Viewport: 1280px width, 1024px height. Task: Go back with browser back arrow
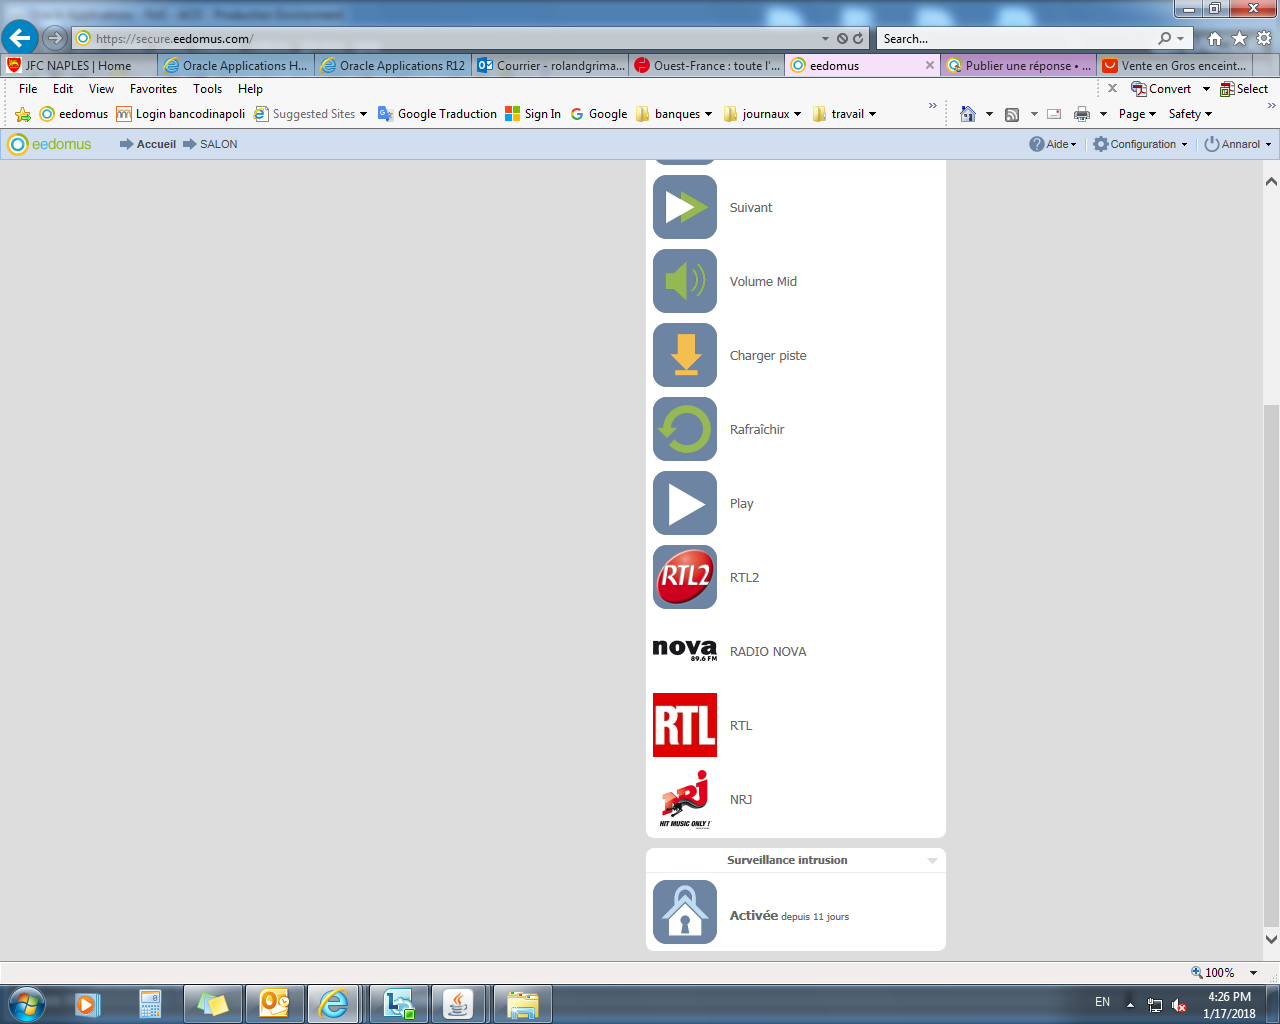(x=20, y=38)
